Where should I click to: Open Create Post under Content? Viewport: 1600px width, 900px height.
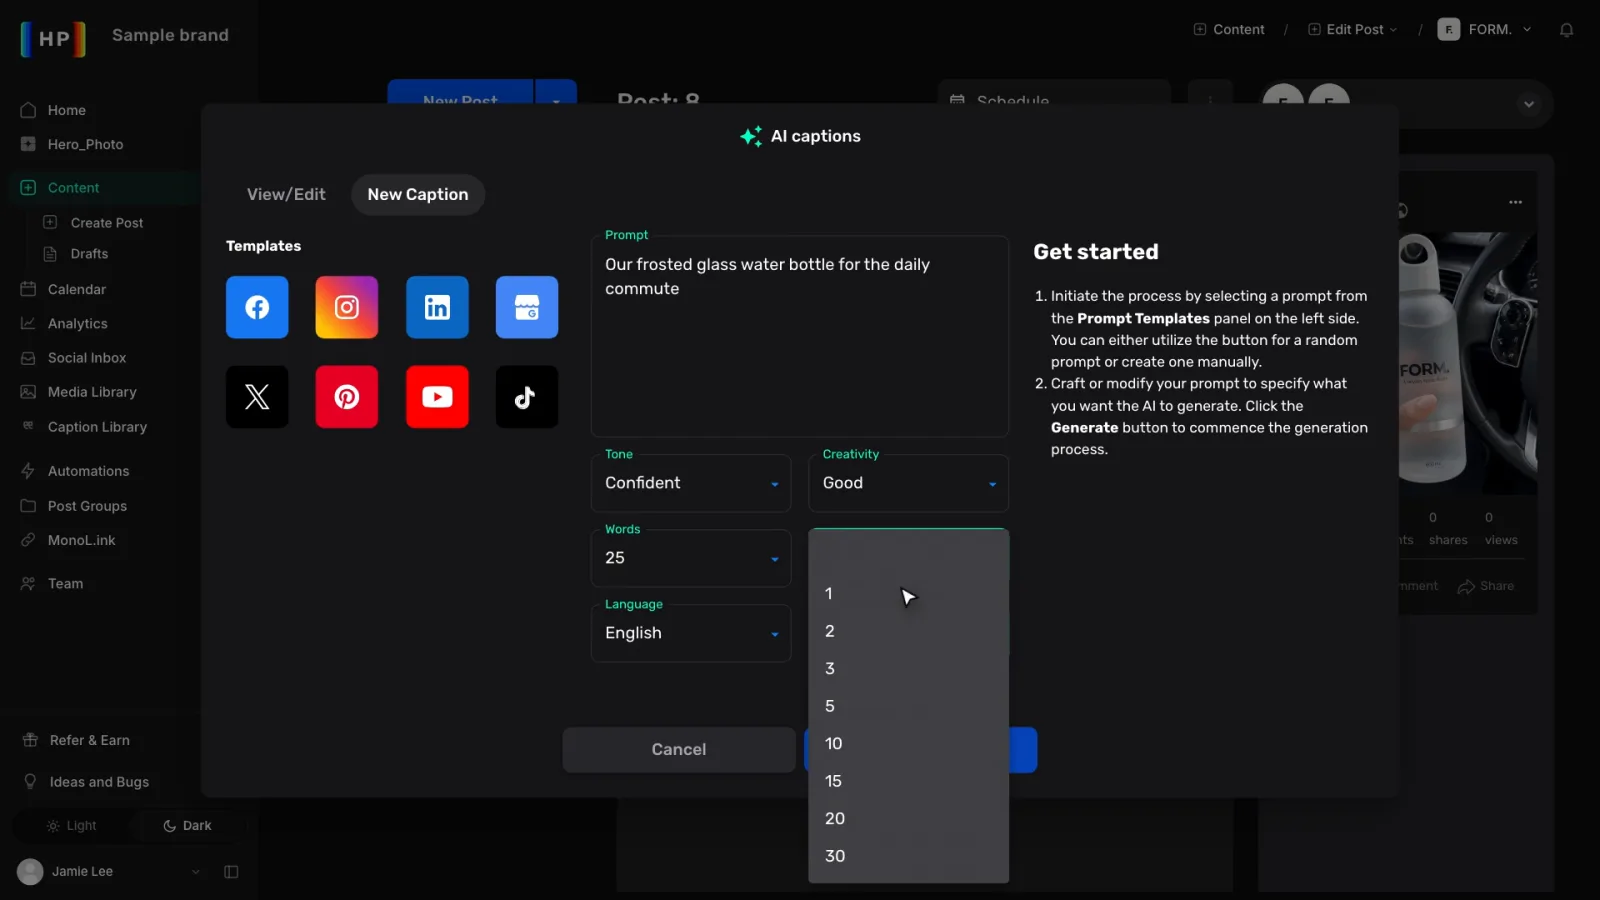tap(107, 223)
